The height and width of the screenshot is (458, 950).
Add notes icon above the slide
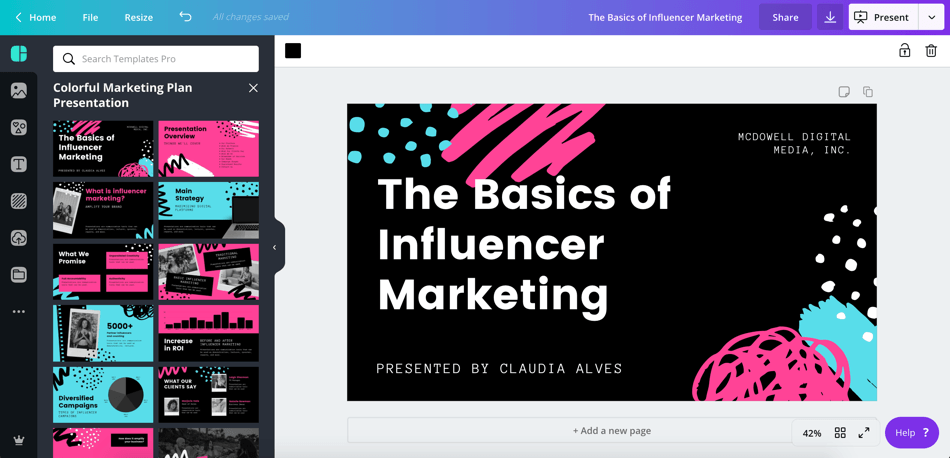(x=844, y=91)
